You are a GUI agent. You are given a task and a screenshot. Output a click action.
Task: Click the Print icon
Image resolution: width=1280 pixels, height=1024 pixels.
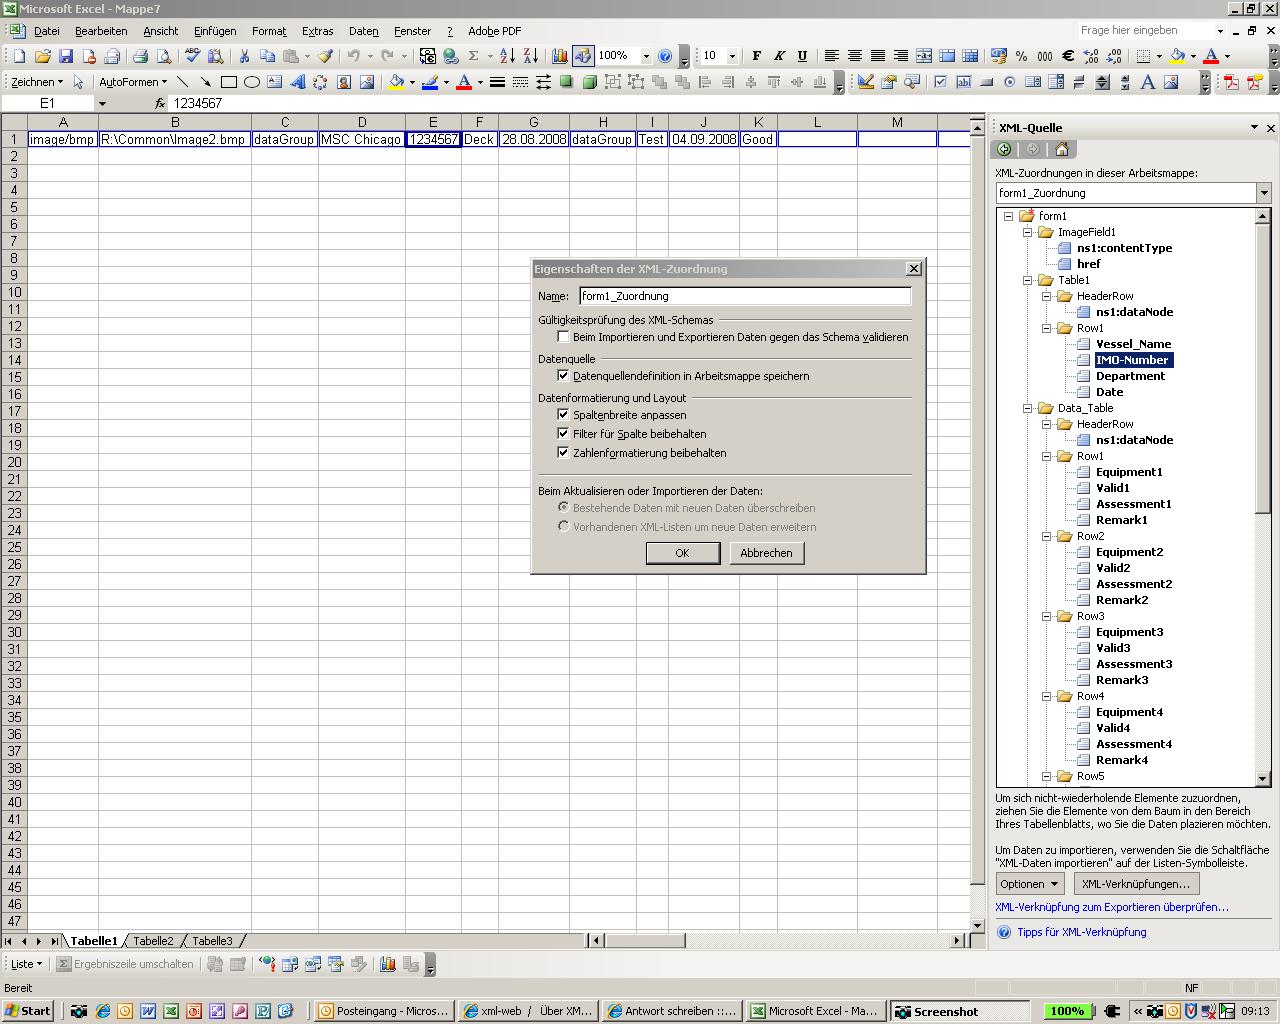[x=141, y=56]
